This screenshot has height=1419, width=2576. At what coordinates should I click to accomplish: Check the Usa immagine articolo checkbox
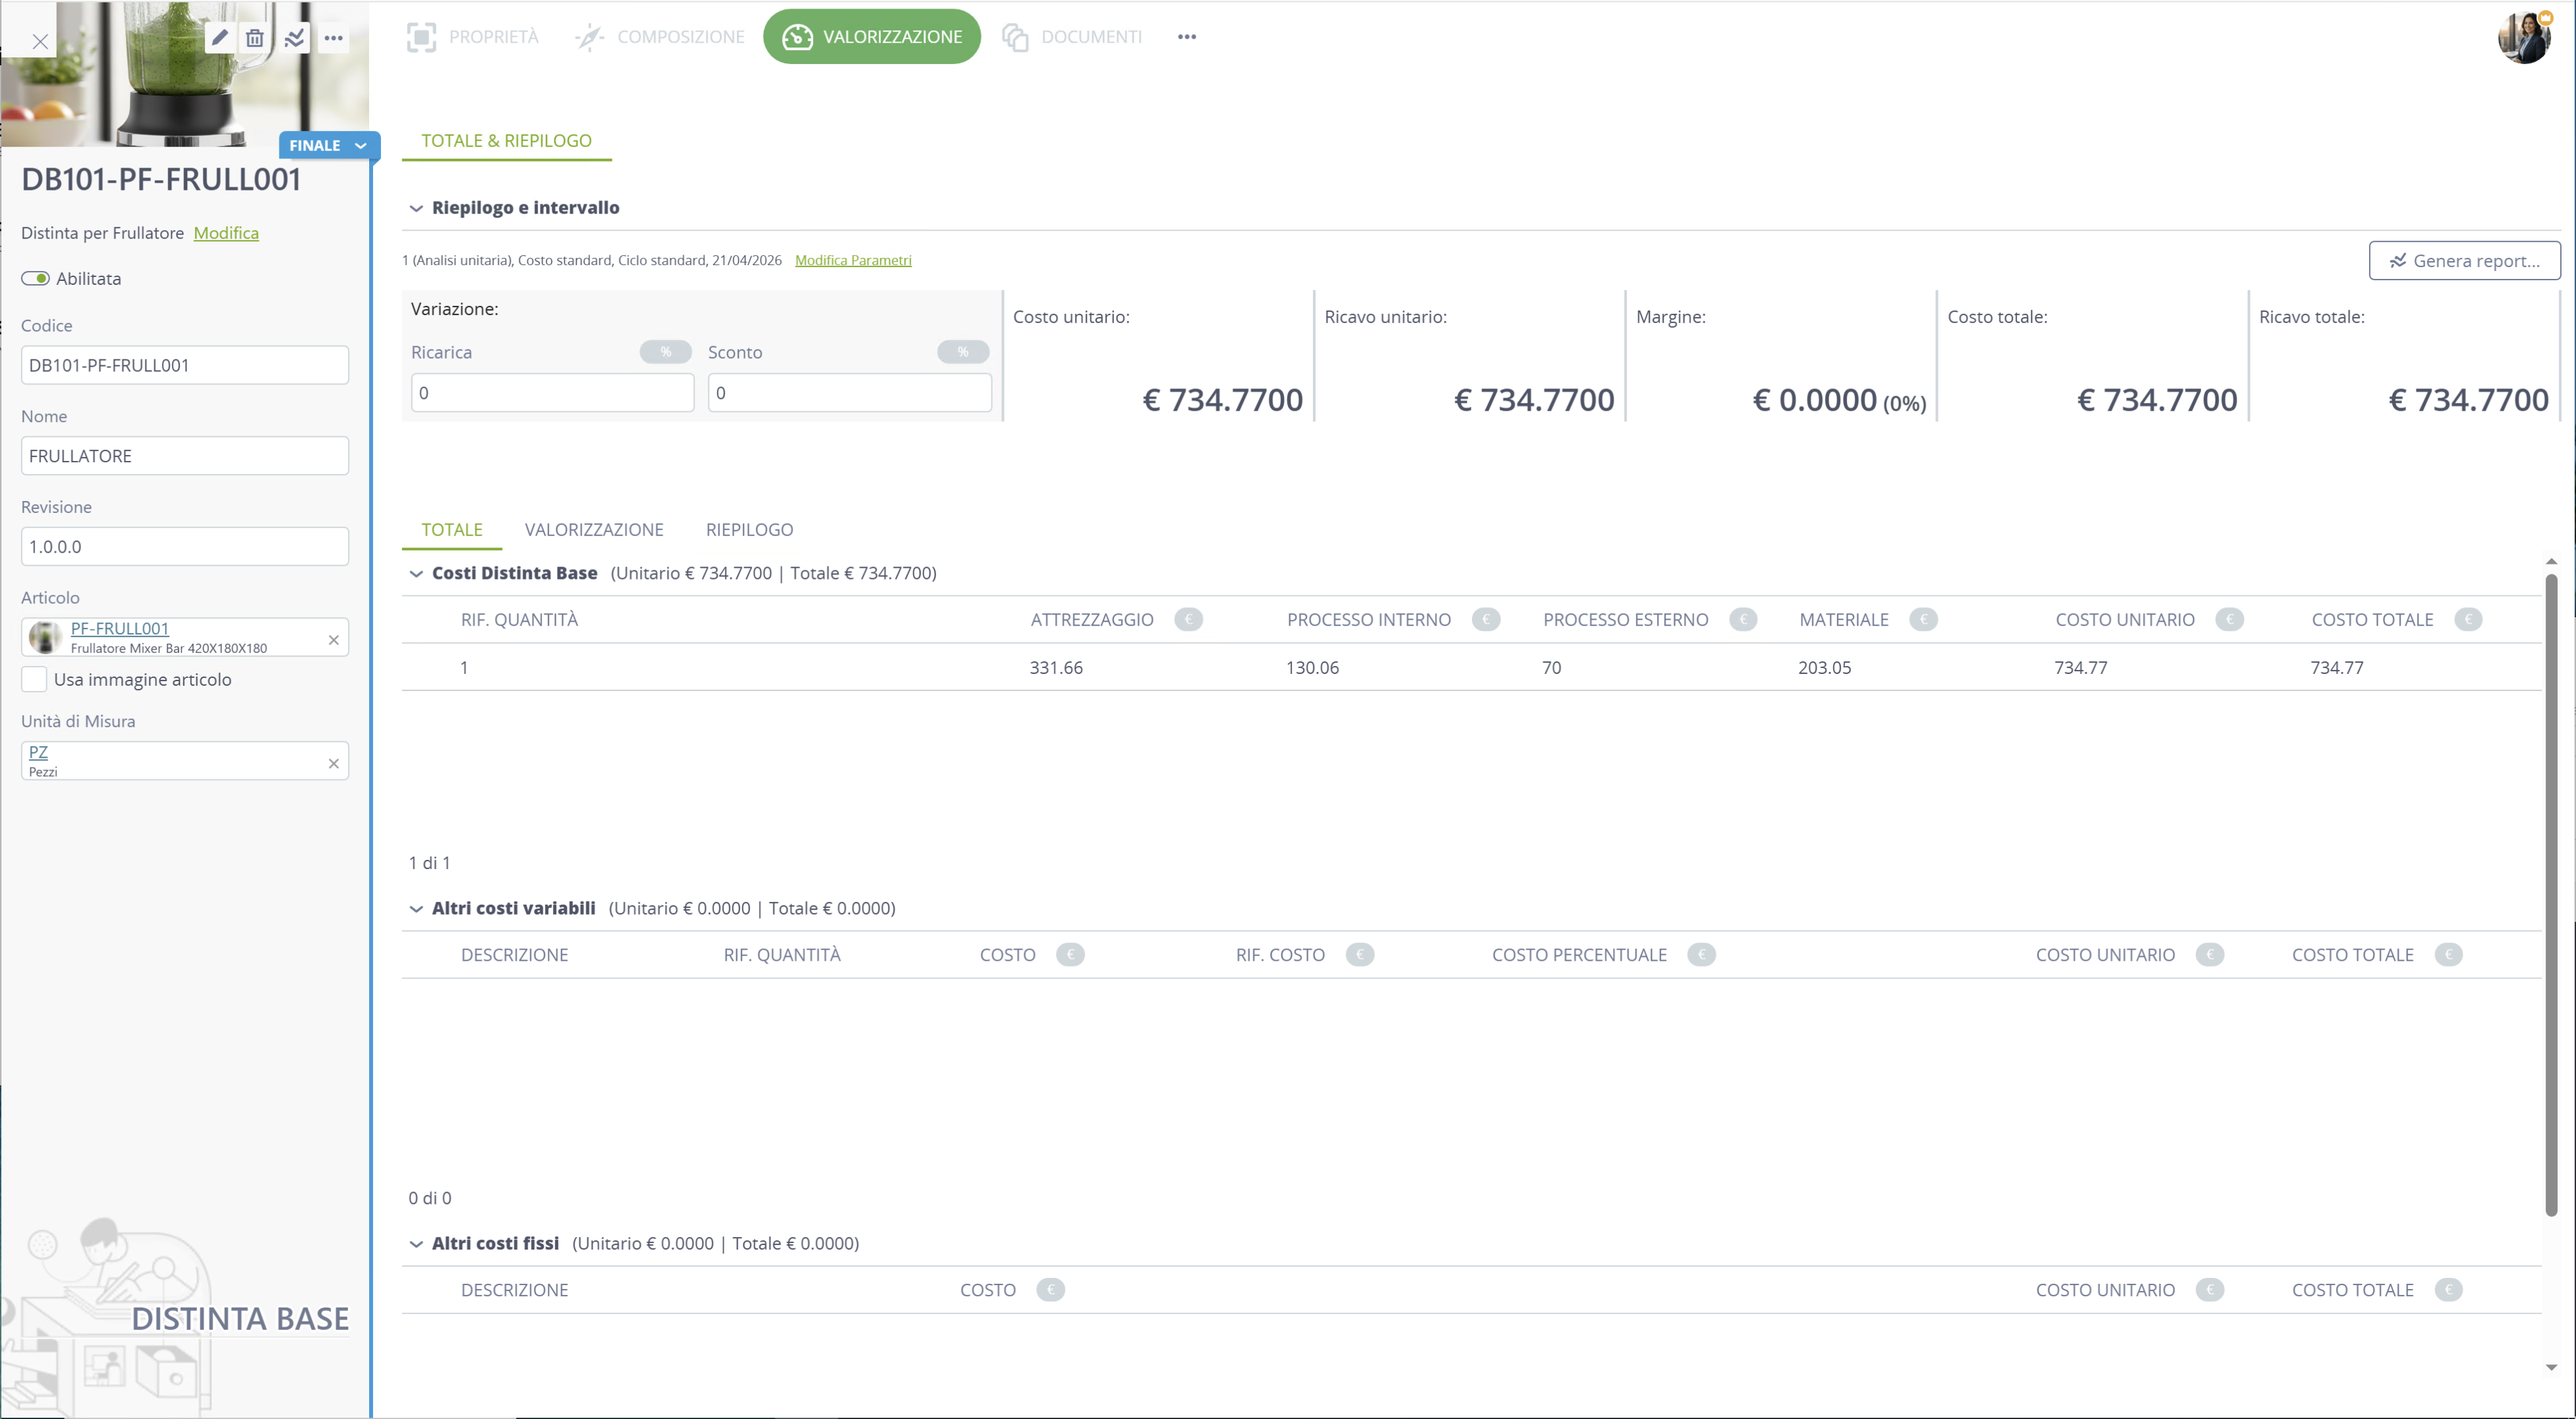pos(34,679)
